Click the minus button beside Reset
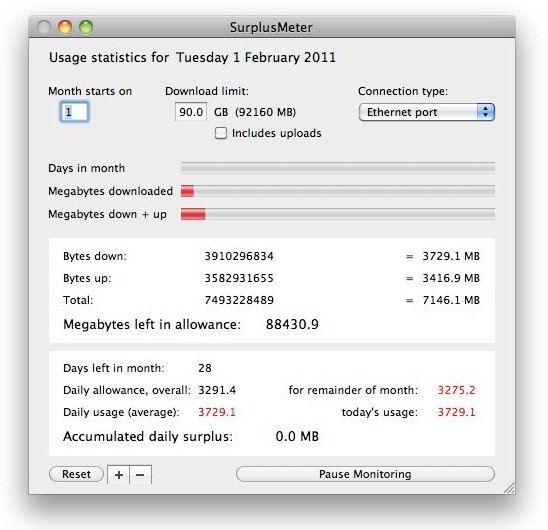Image resolution: width=548 pixels, height=530 pixels. click(x=140, y=474)
